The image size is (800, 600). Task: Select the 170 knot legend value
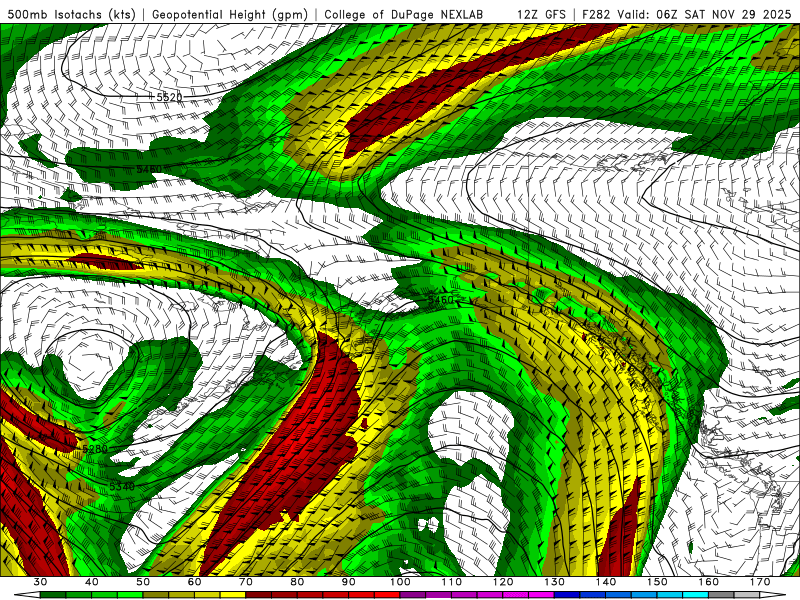point(760,582)
